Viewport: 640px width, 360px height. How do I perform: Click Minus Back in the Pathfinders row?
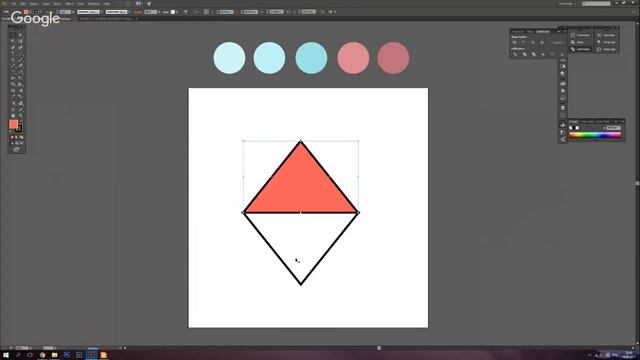(562, 54)
